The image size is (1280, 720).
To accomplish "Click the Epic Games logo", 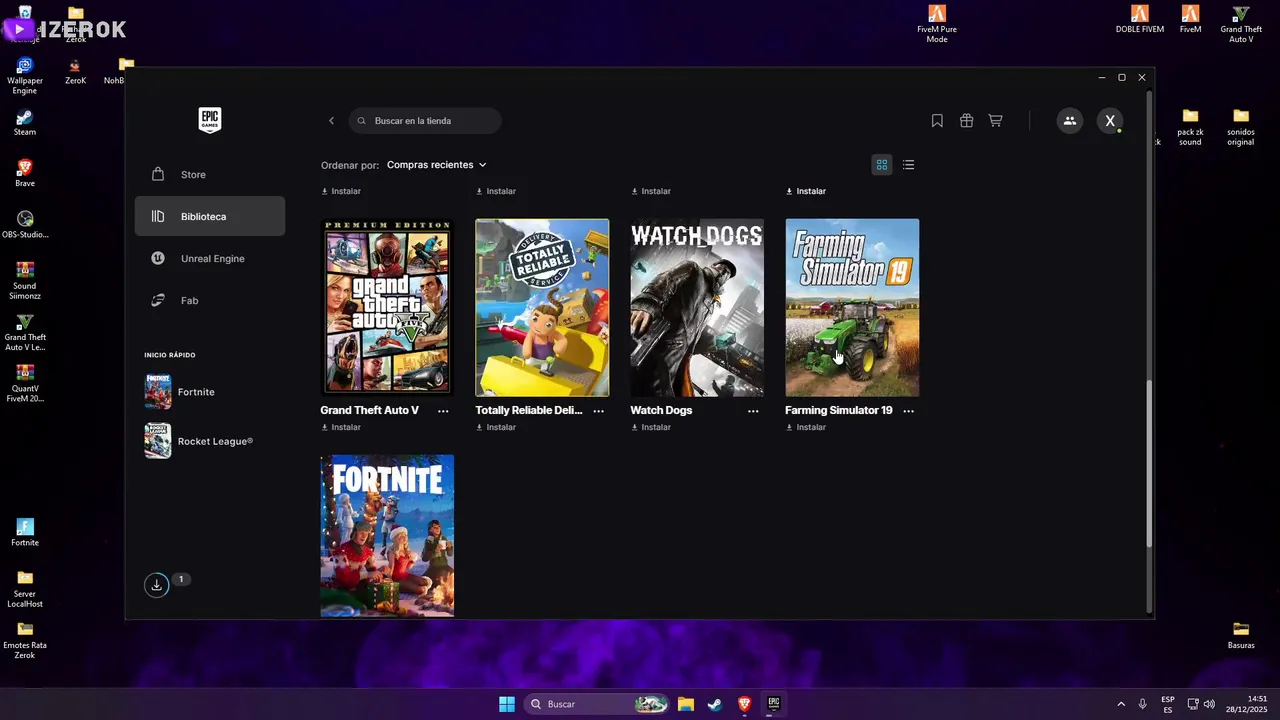I will click(209, 120).
